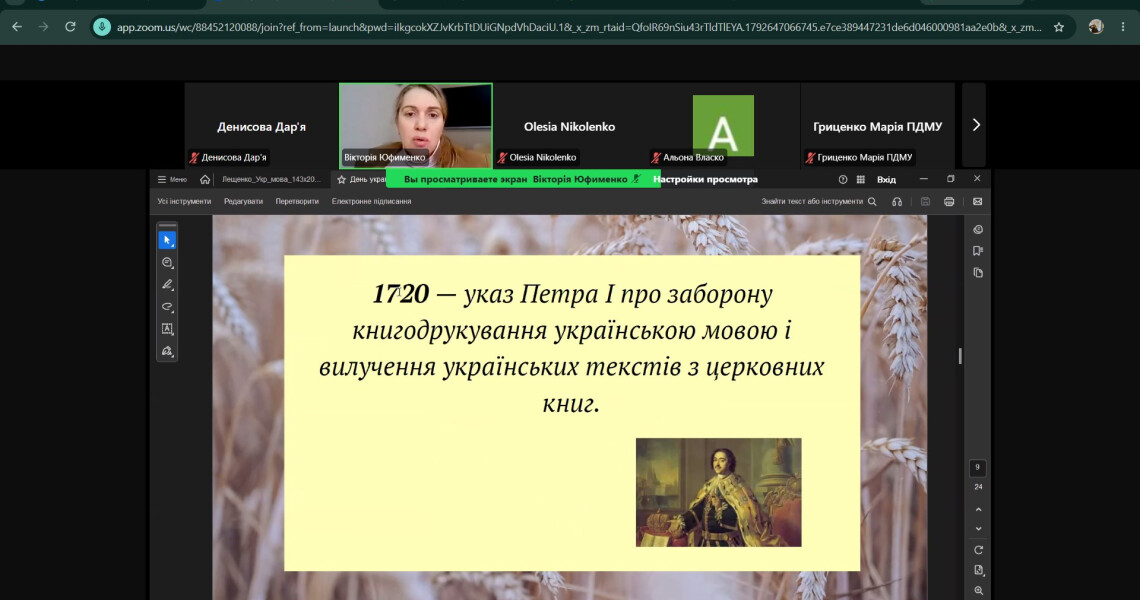Go to next page with down arrow
1140x600 pixels.
coord(978,529)
